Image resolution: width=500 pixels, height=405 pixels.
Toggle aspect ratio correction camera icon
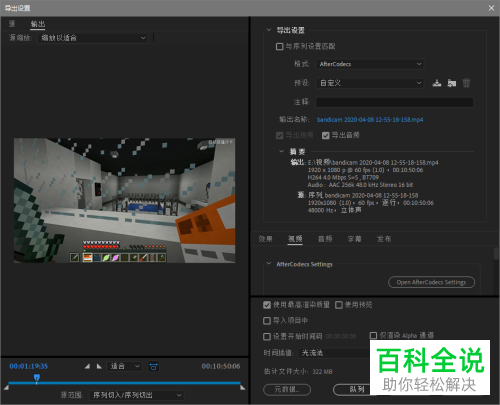[153, 367]
